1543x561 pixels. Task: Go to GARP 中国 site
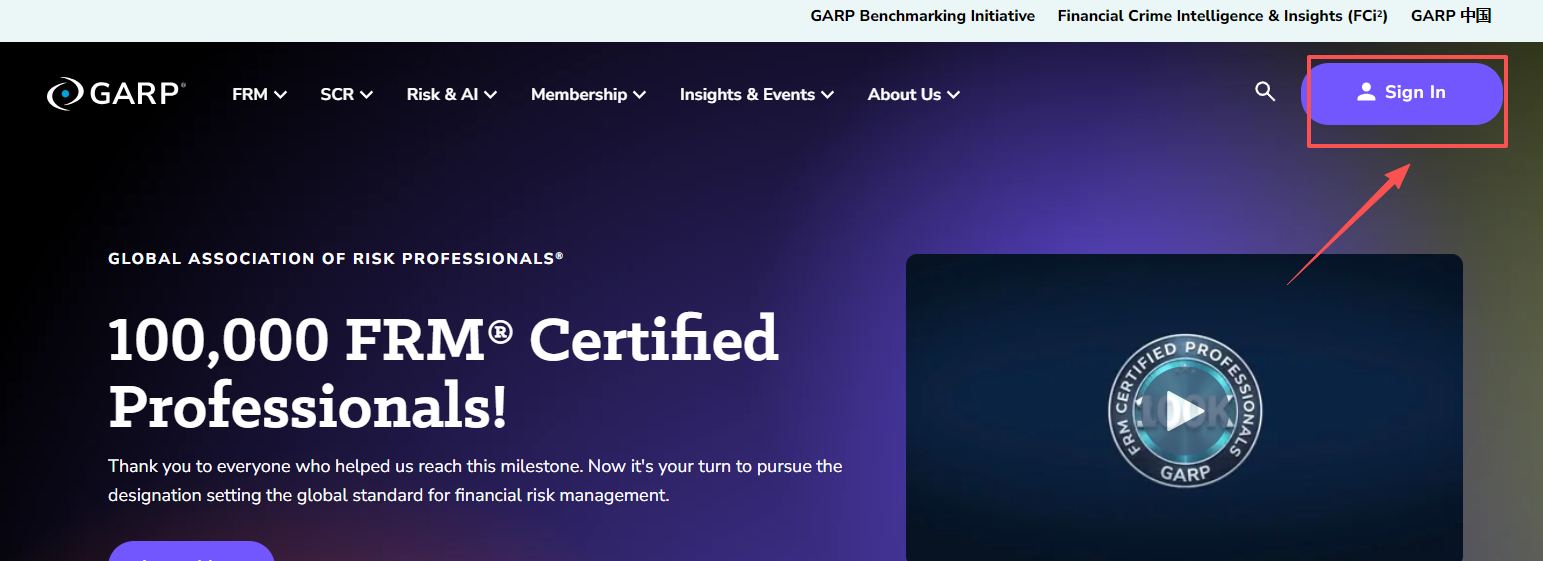[x=1451, y=16]
